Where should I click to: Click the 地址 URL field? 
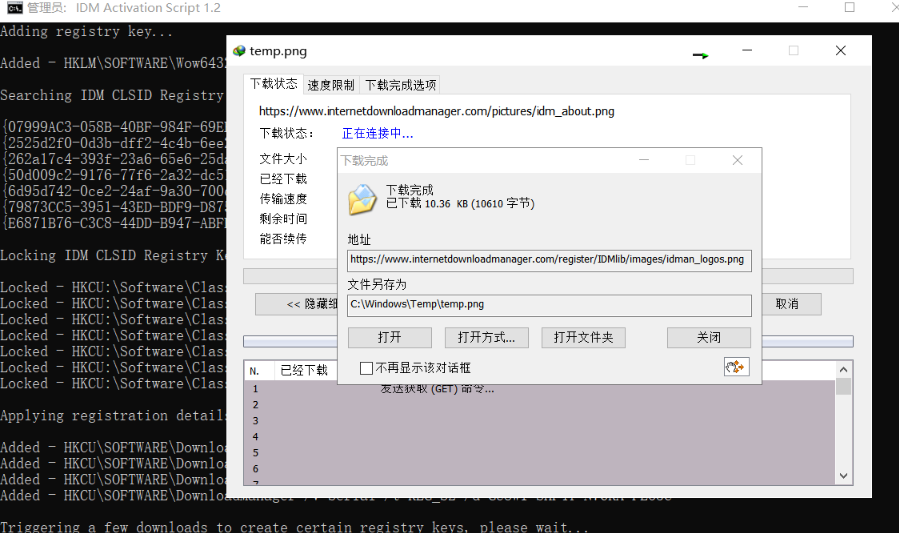pos(549,260)
